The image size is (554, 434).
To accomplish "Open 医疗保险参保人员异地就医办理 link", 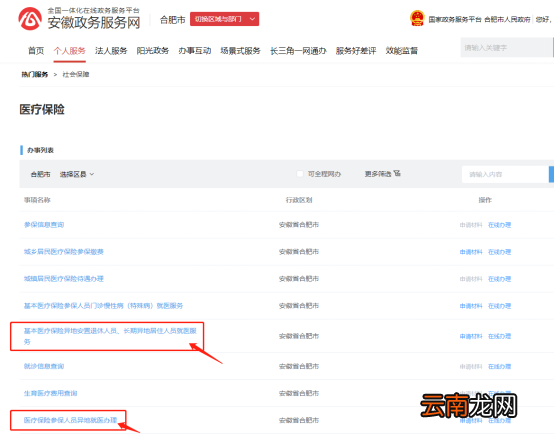I will 70,420.
